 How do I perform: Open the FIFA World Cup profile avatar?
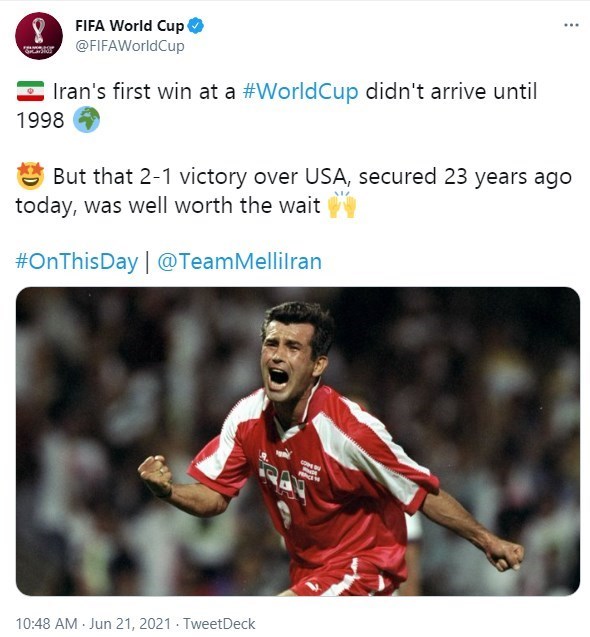pos(39,36)
